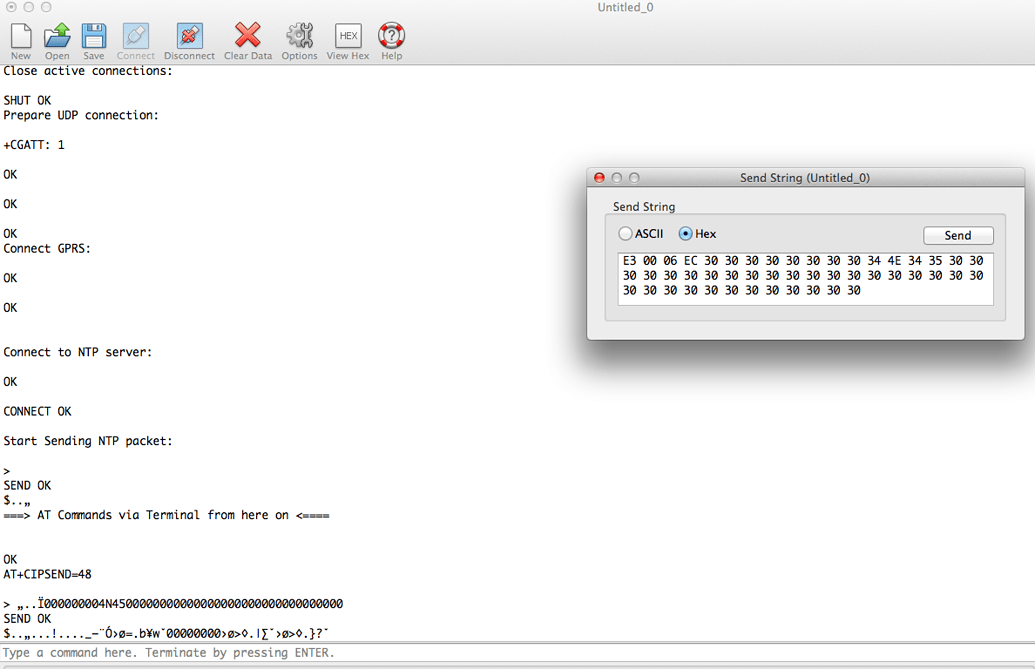Click the green highlighted block in the terminal
The image size is (1035, 669).
(x=47, y=332)
